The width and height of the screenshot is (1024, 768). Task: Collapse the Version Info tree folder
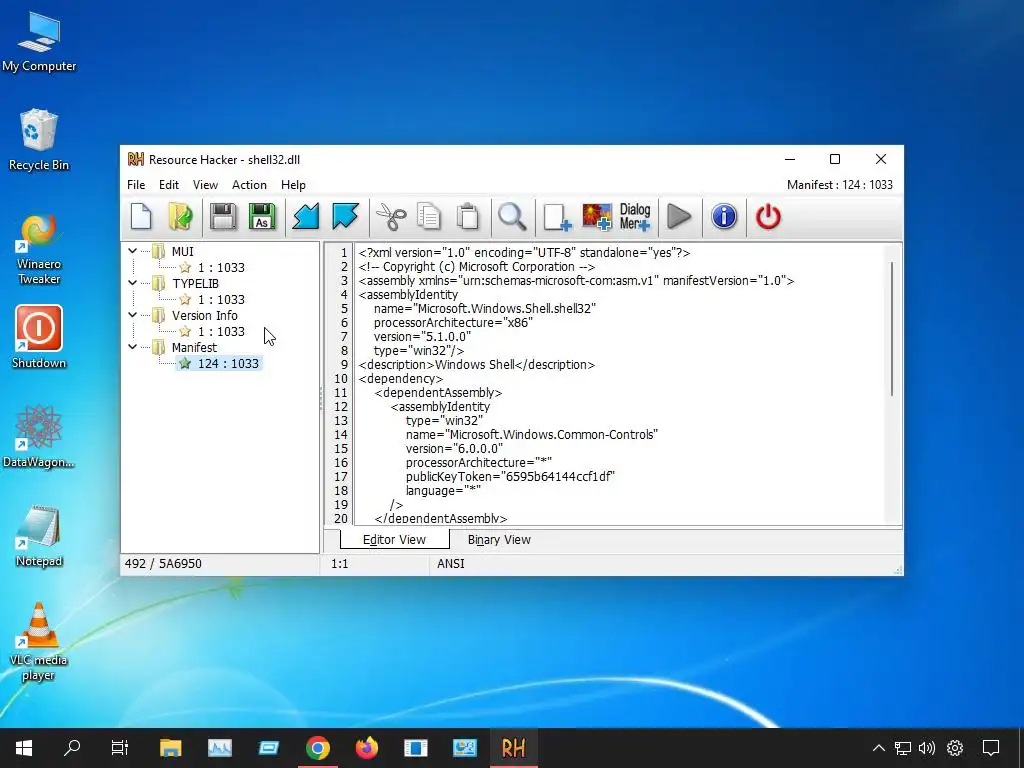coord(133,315)
